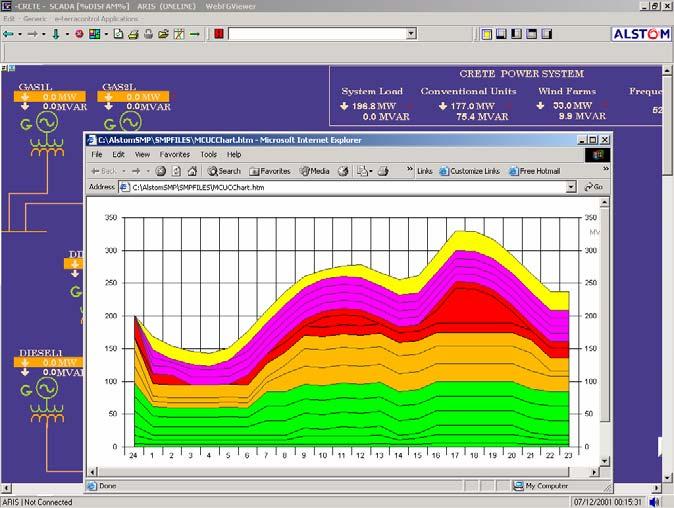This screenshot has width=674, height=508.
Task: Click the Internet Explorer Print icon
Action: pyautogui.click(x=383, y=171)
